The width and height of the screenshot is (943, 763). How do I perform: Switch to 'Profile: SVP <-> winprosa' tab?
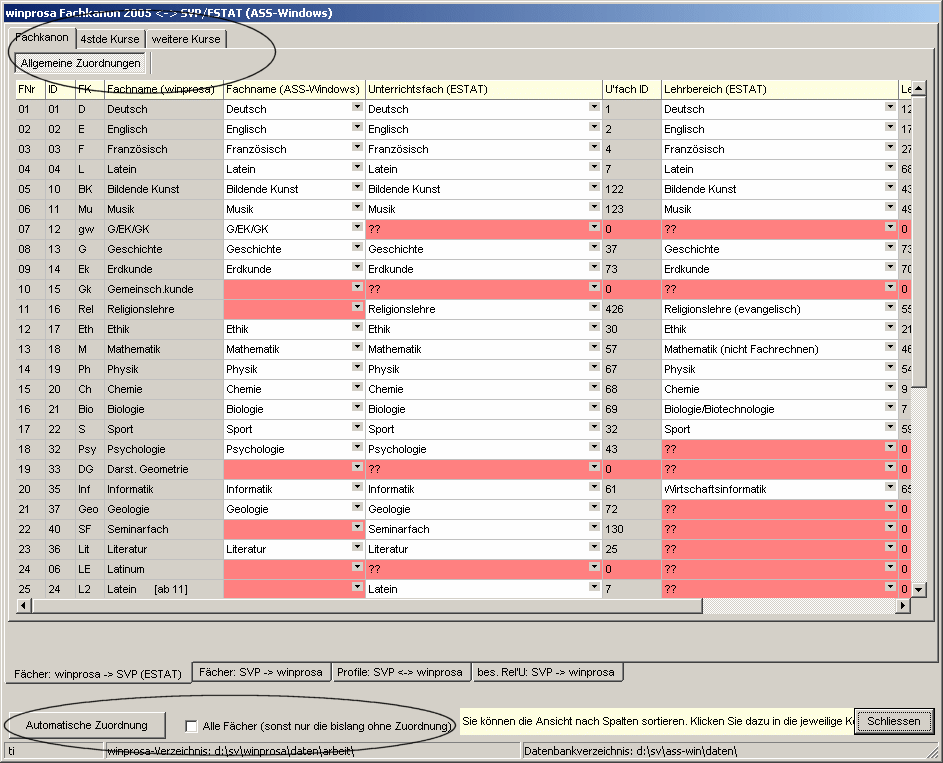400,672
